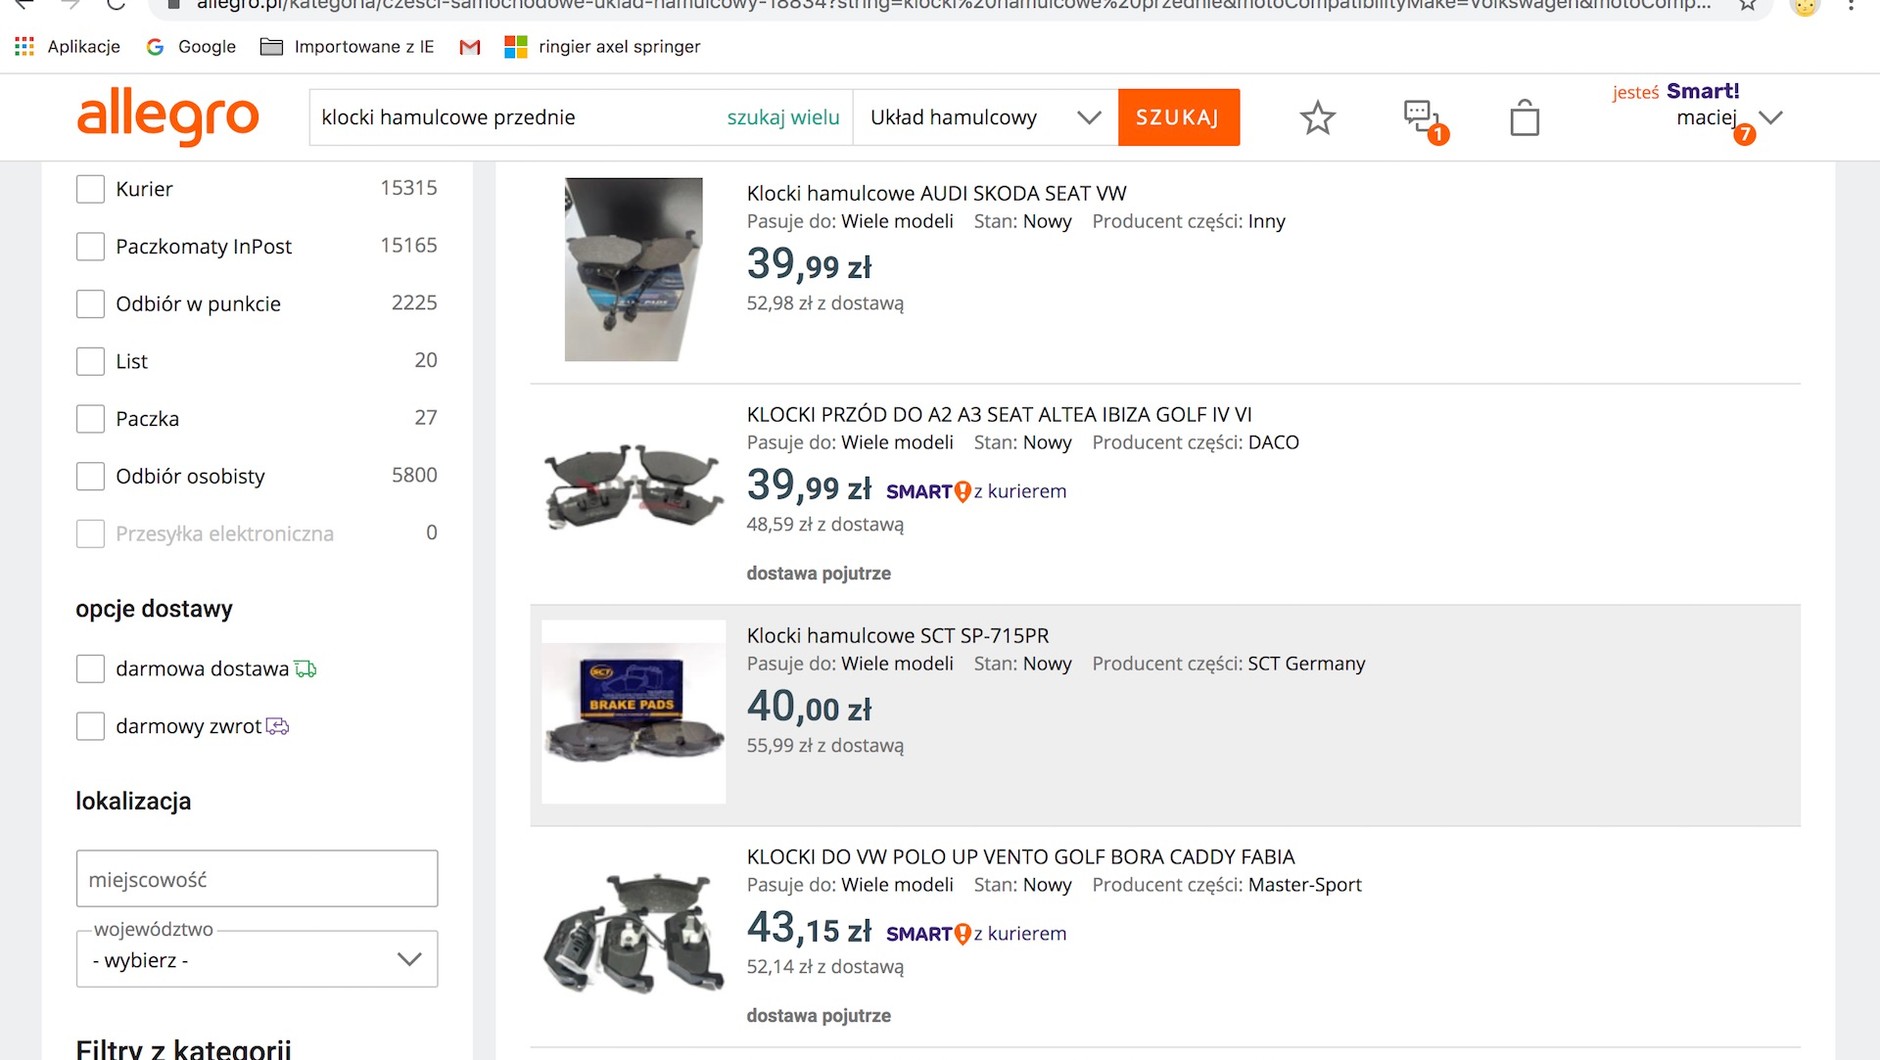Image resolution: width=1880 pixels, height=1060 pixels.
Task: Open the Aplikacje apps grid bookmark
Action: pos(67,46)
